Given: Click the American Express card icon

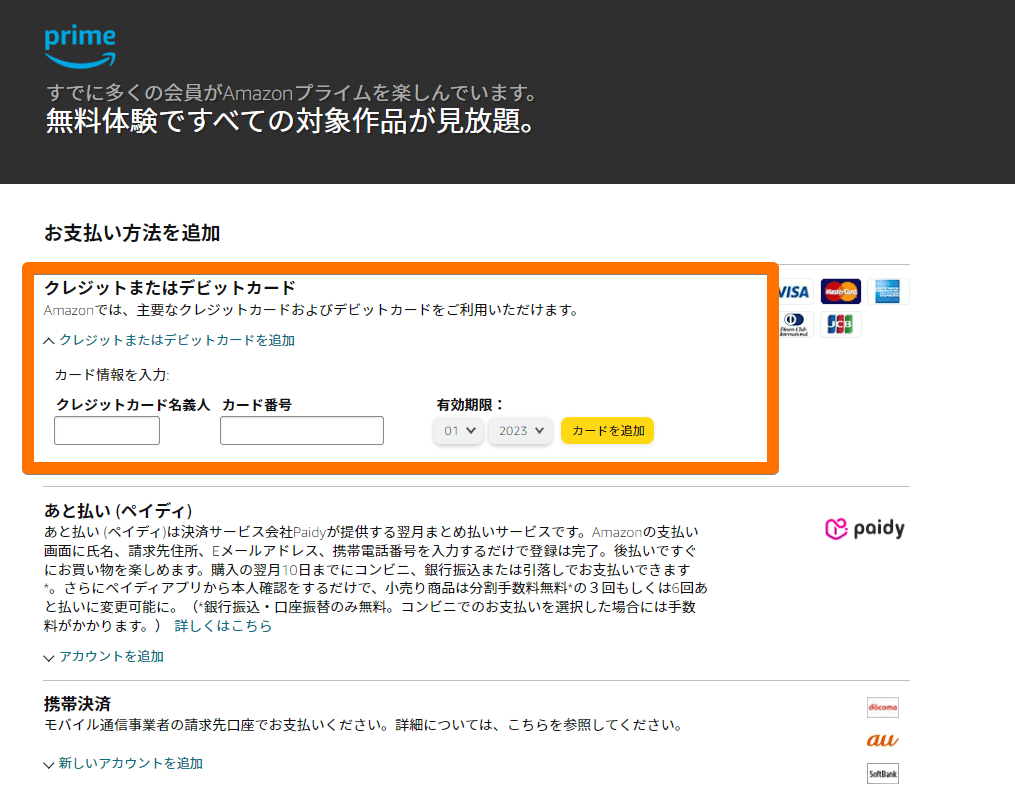Looking at the screenshot, I should [887, 292].
